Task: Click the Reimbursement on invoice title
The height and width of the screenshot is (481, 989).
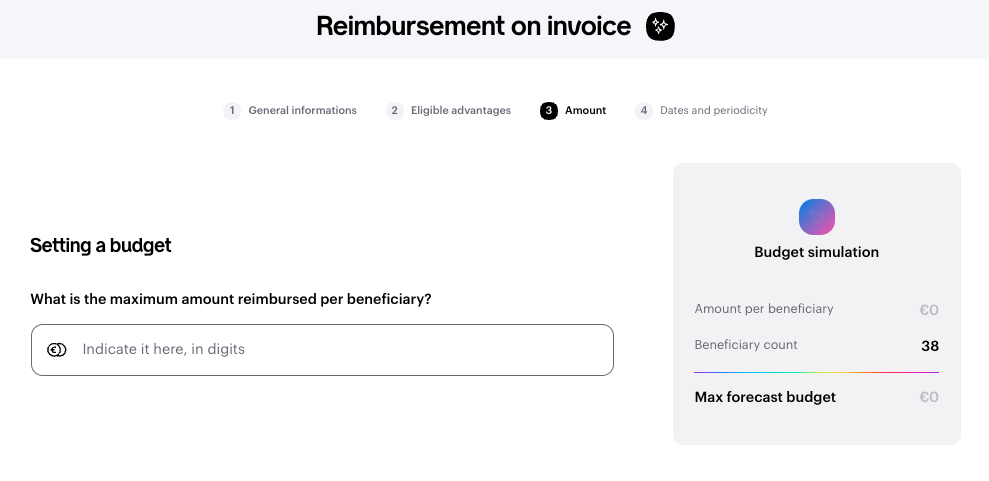Action: click(473, 26)
